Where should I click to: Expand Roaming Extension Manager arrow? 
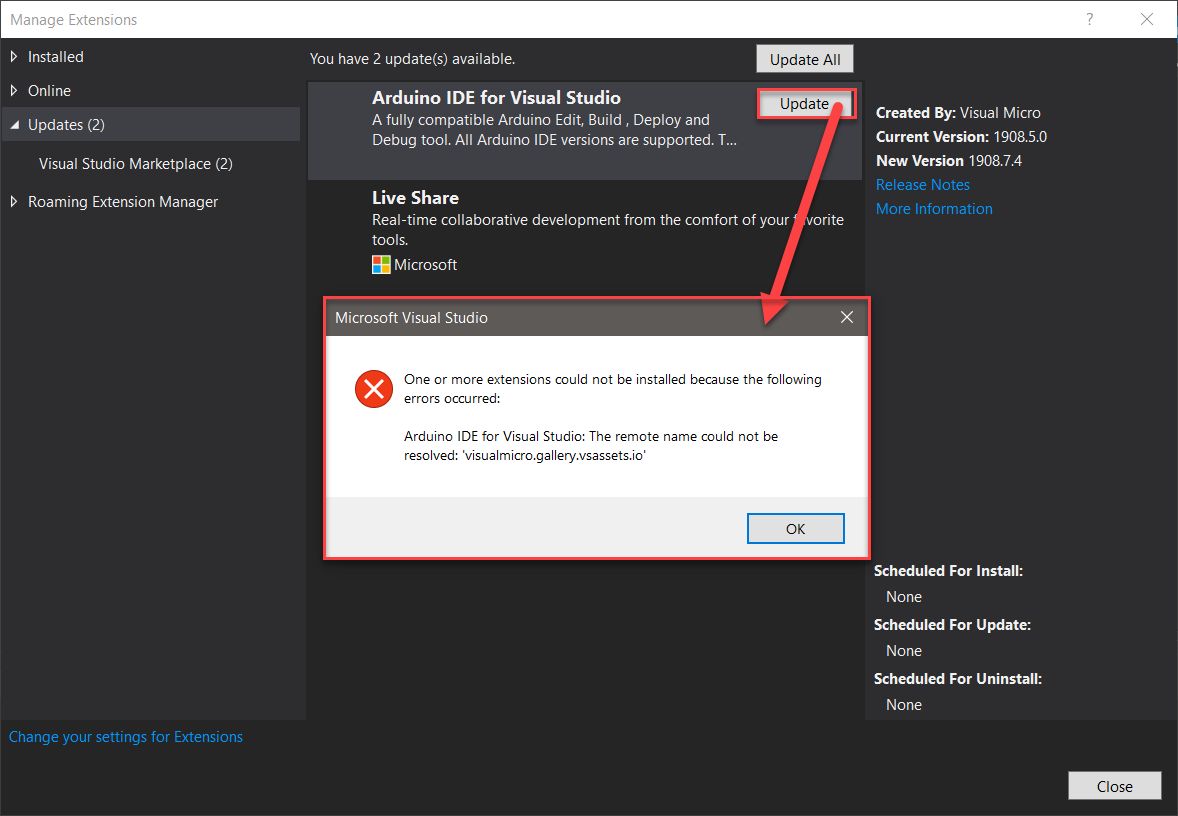click(14, 201)
